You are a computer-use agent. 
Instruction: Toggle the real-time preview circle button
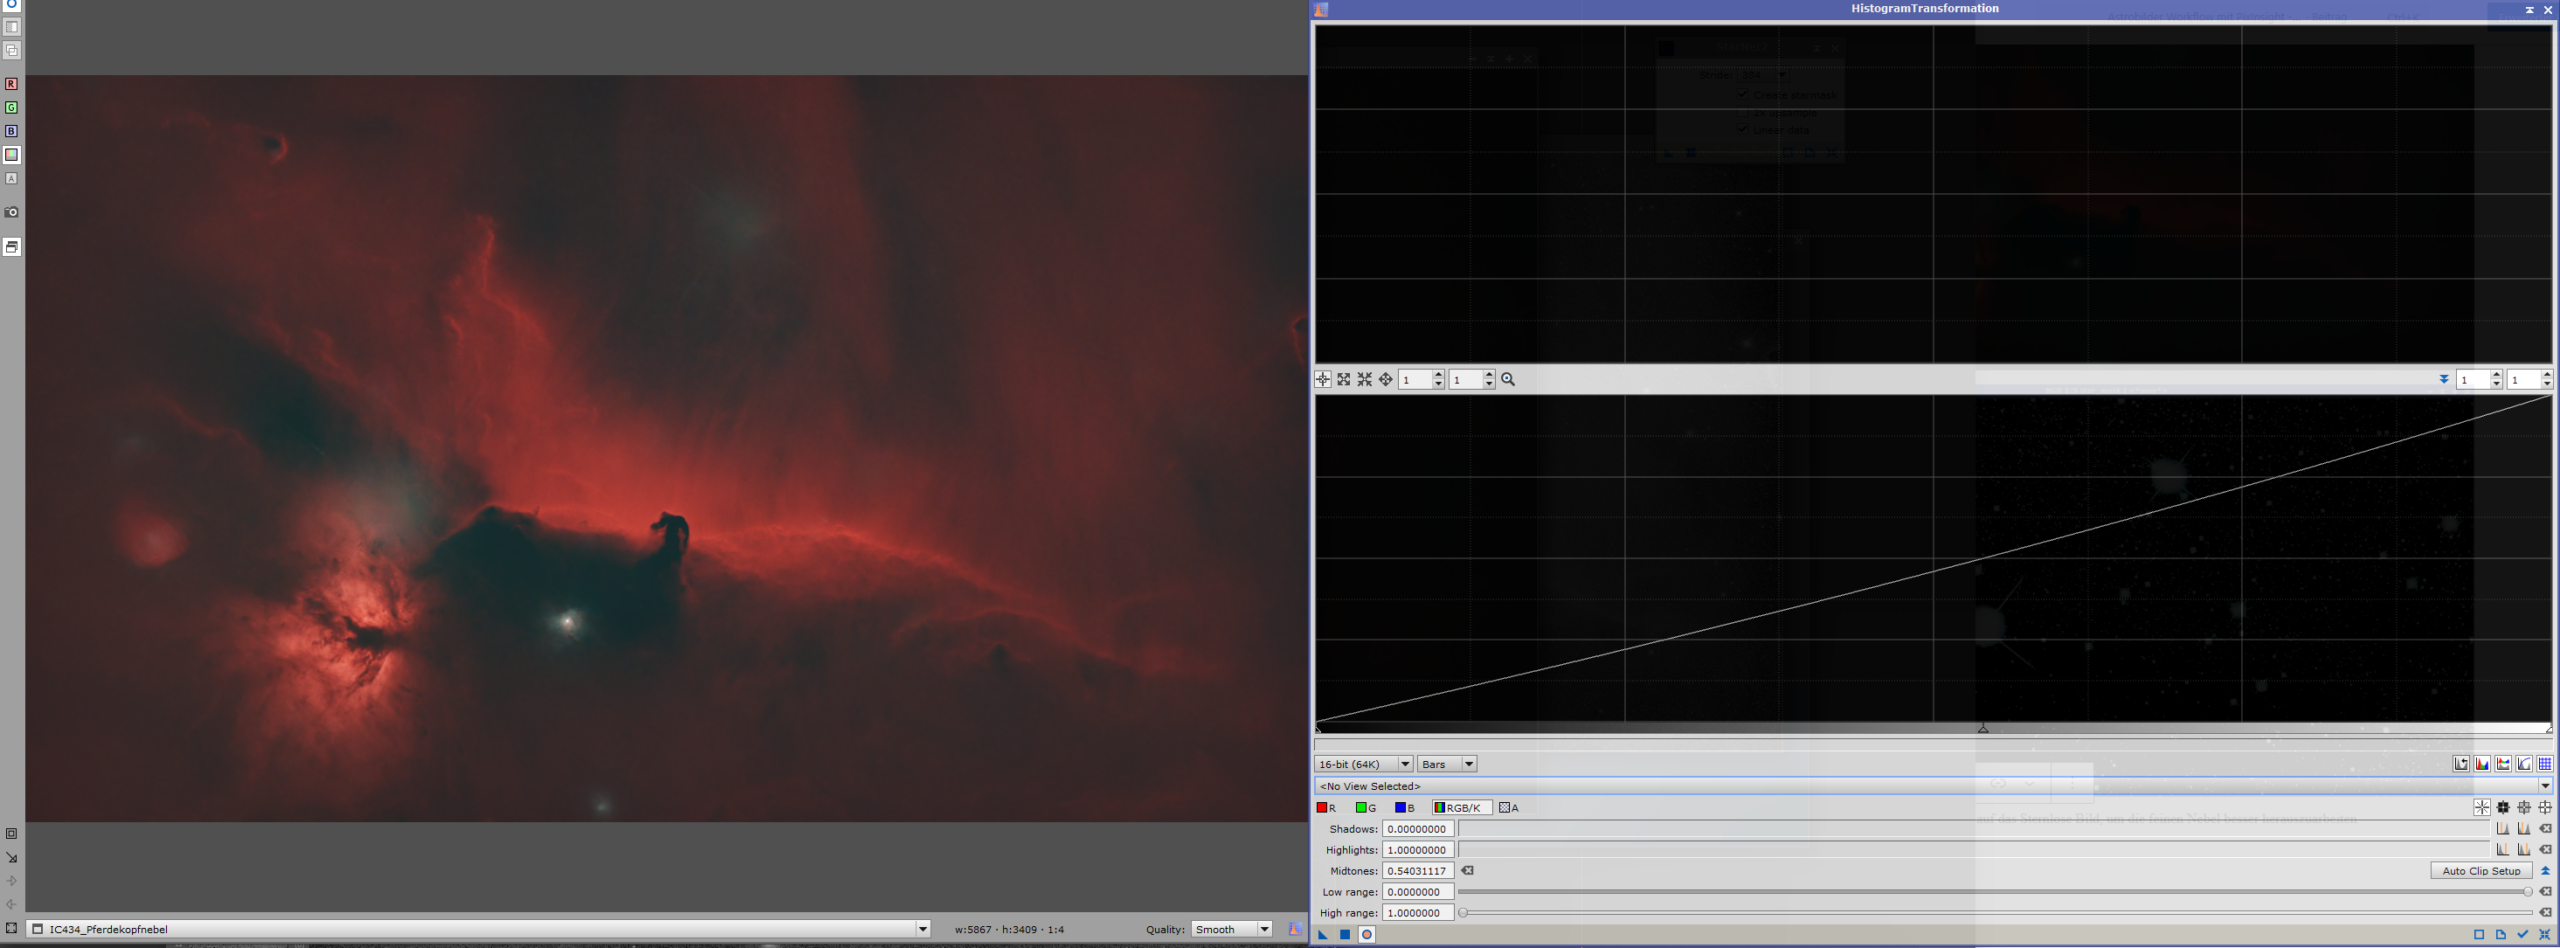tap(1367, 935)
